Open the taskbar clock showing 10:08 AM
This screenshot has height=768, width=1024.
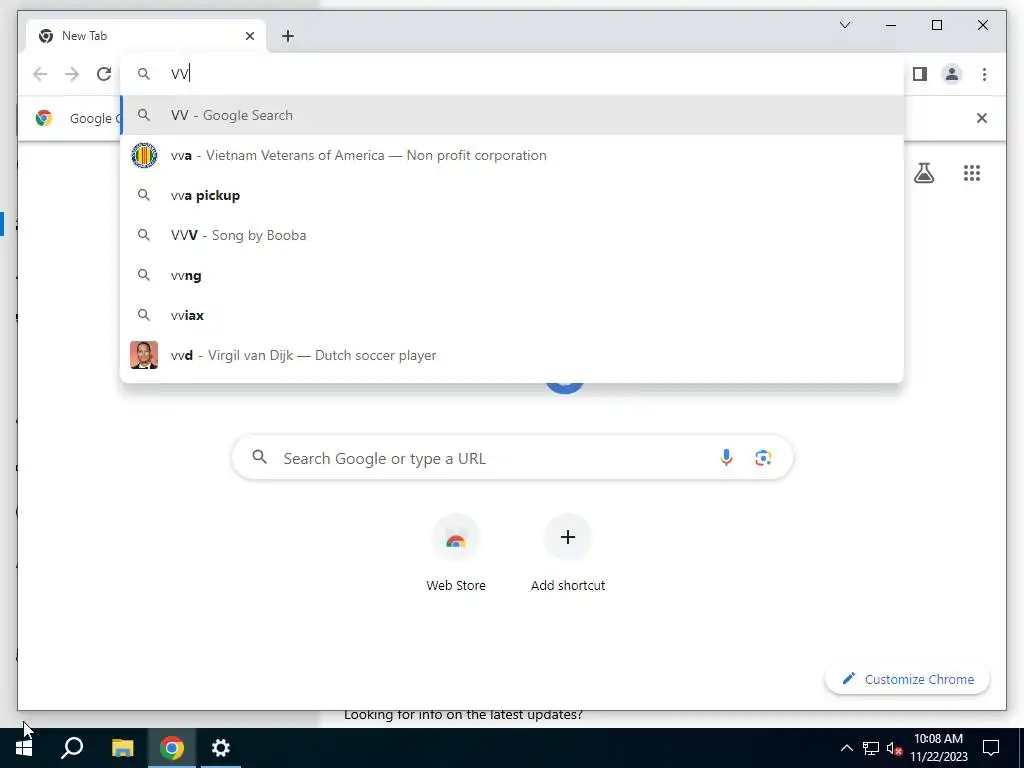938,748
